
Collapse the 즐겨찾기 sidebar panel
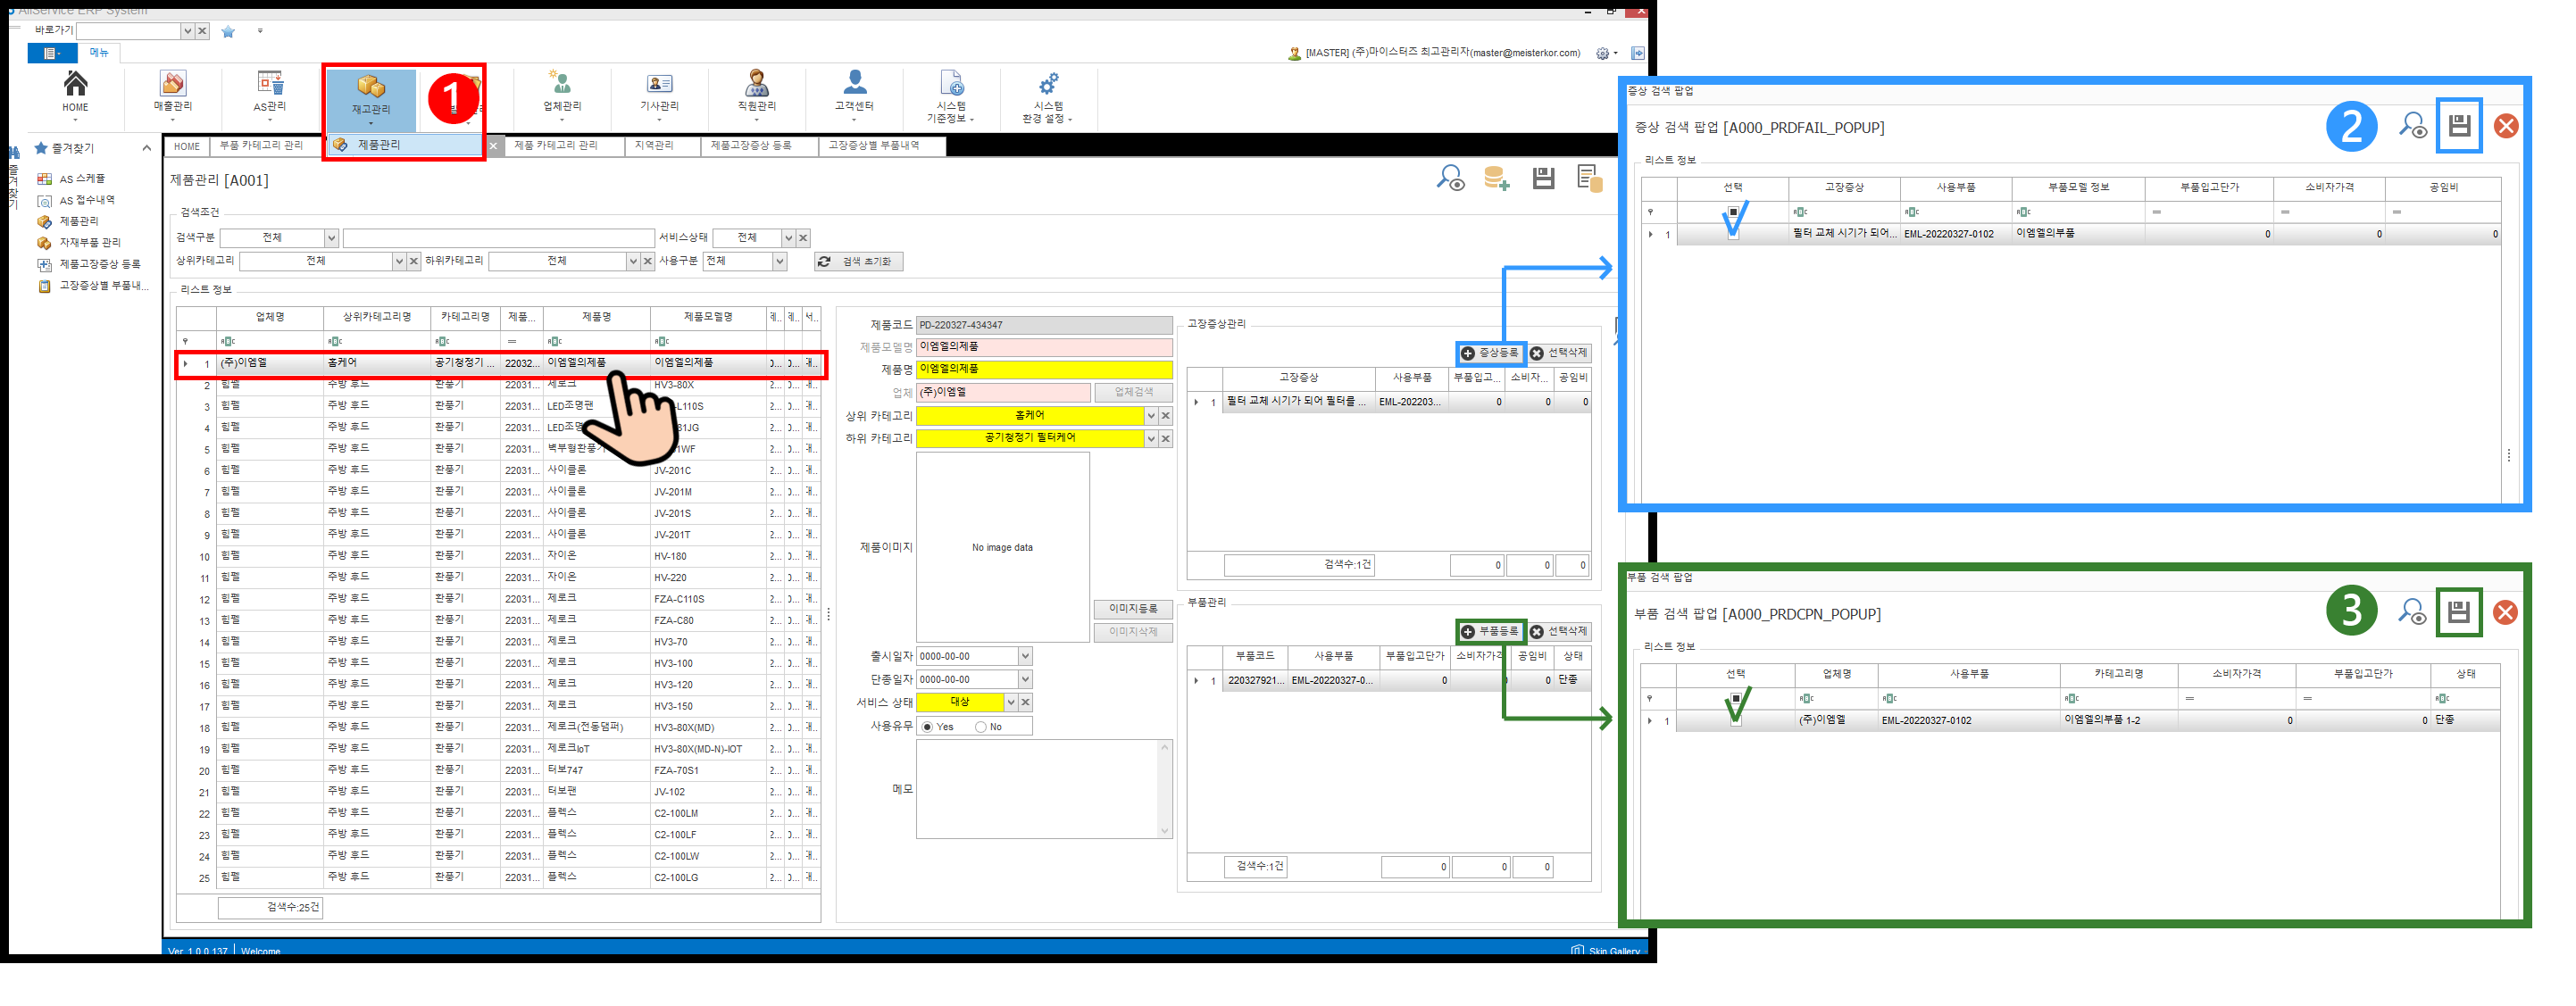[x=146, y=148]
